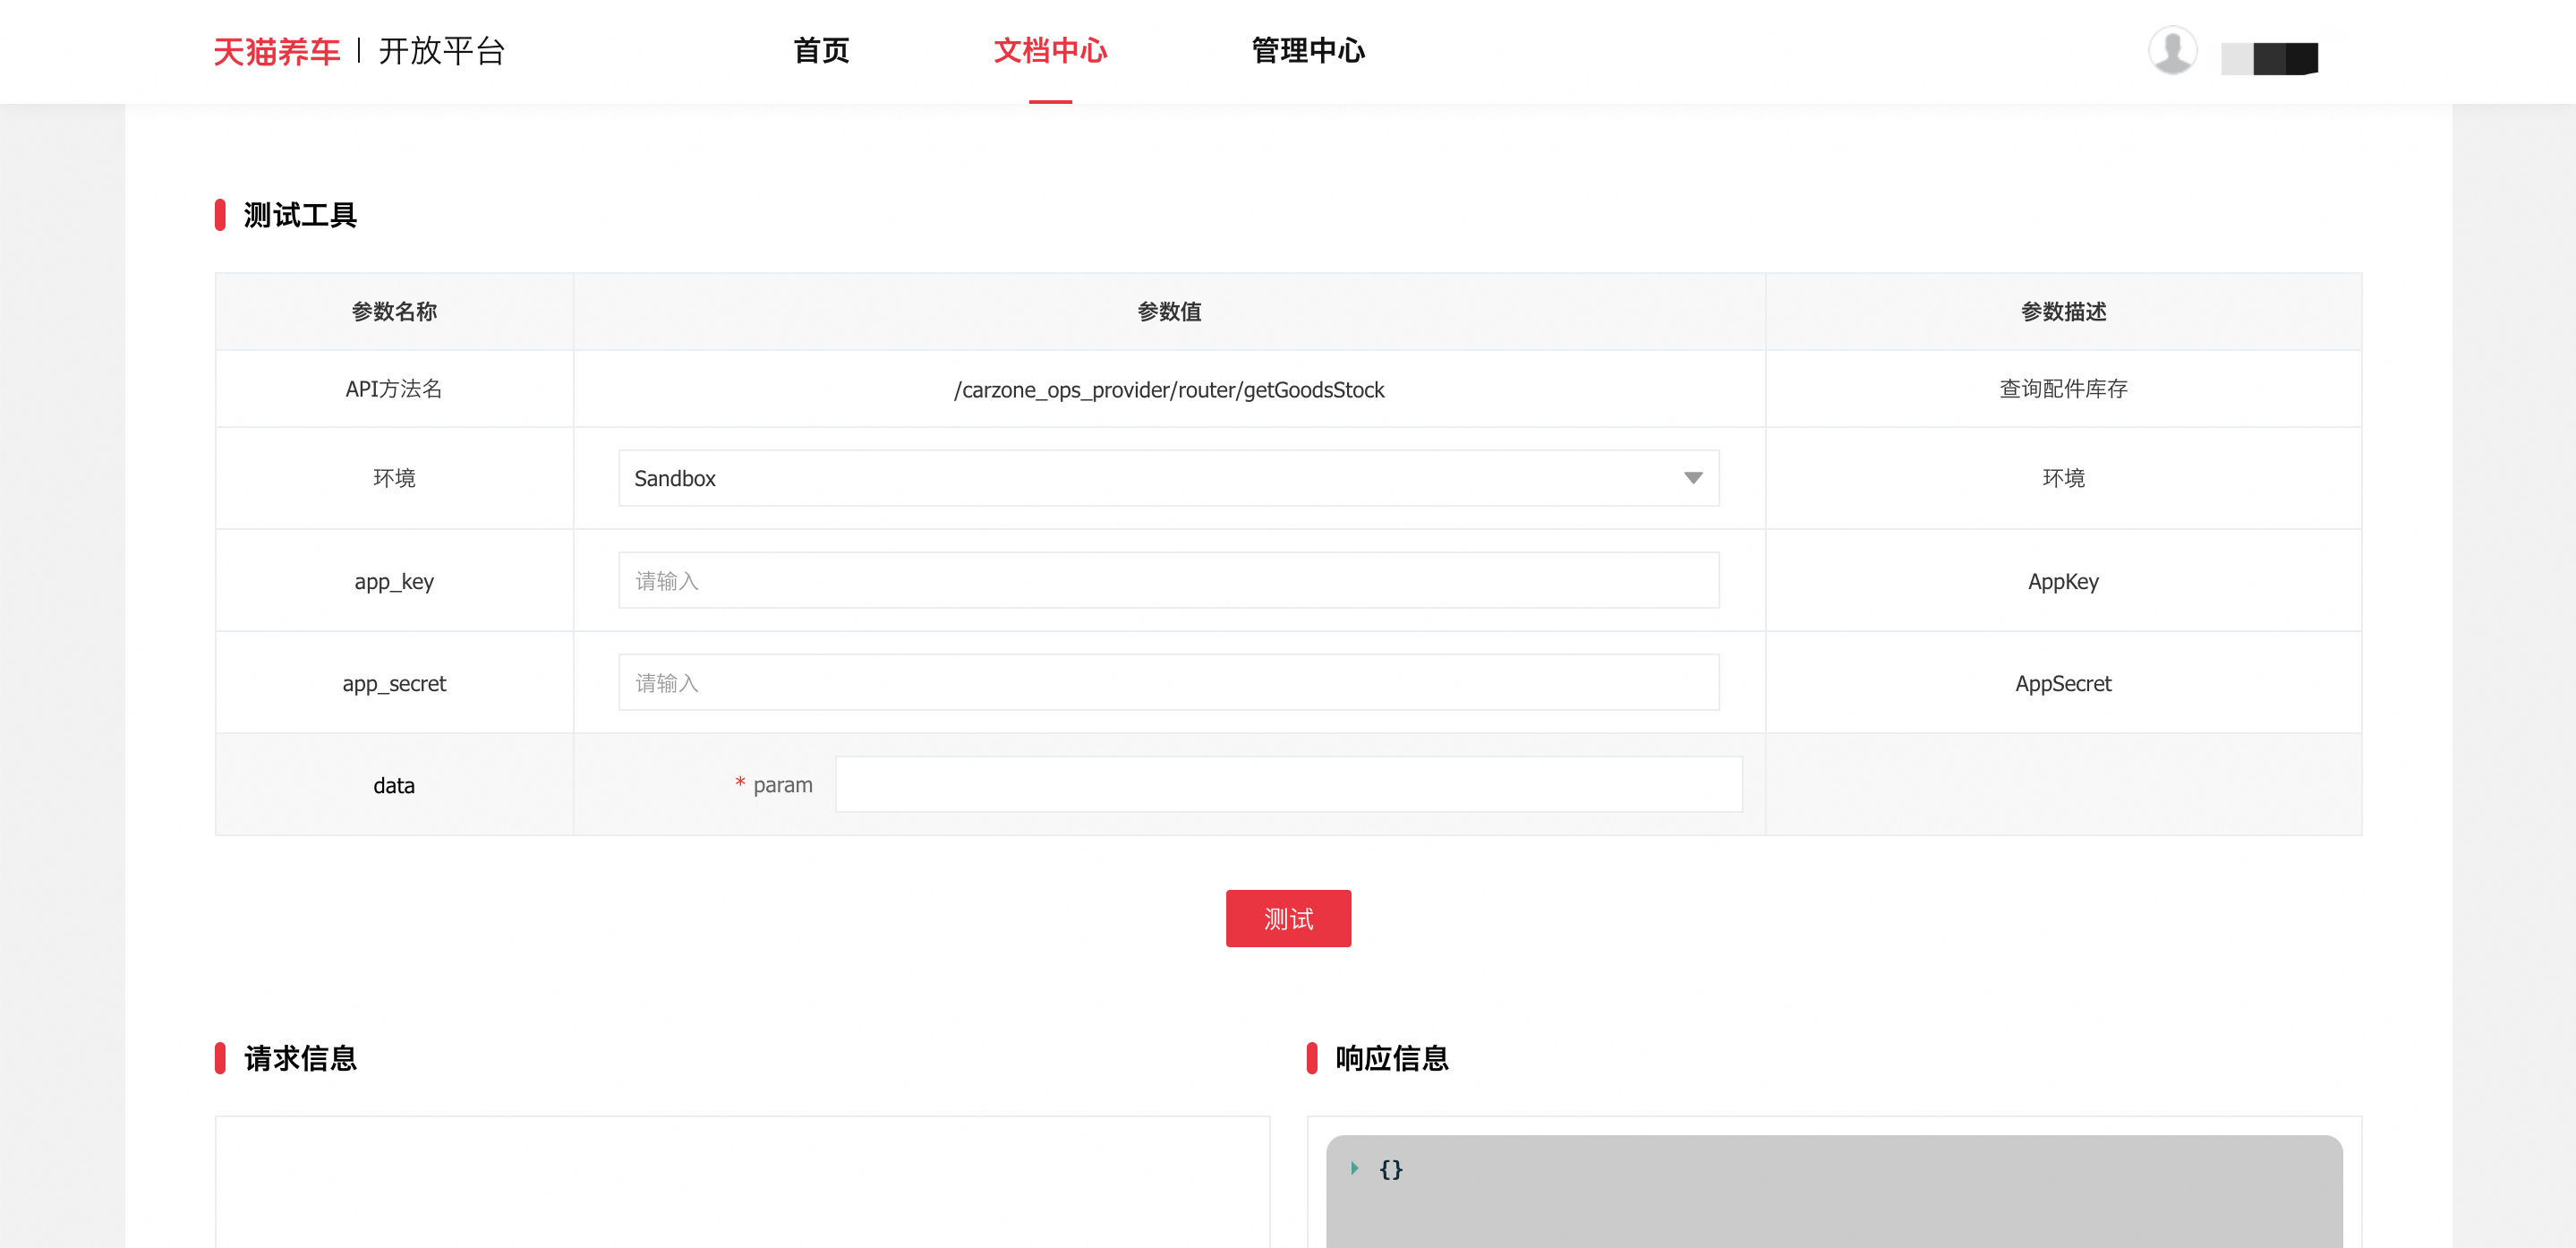2576x1248 pixels.
Task: Go to 首页 tab
Action: coord(821,50)
